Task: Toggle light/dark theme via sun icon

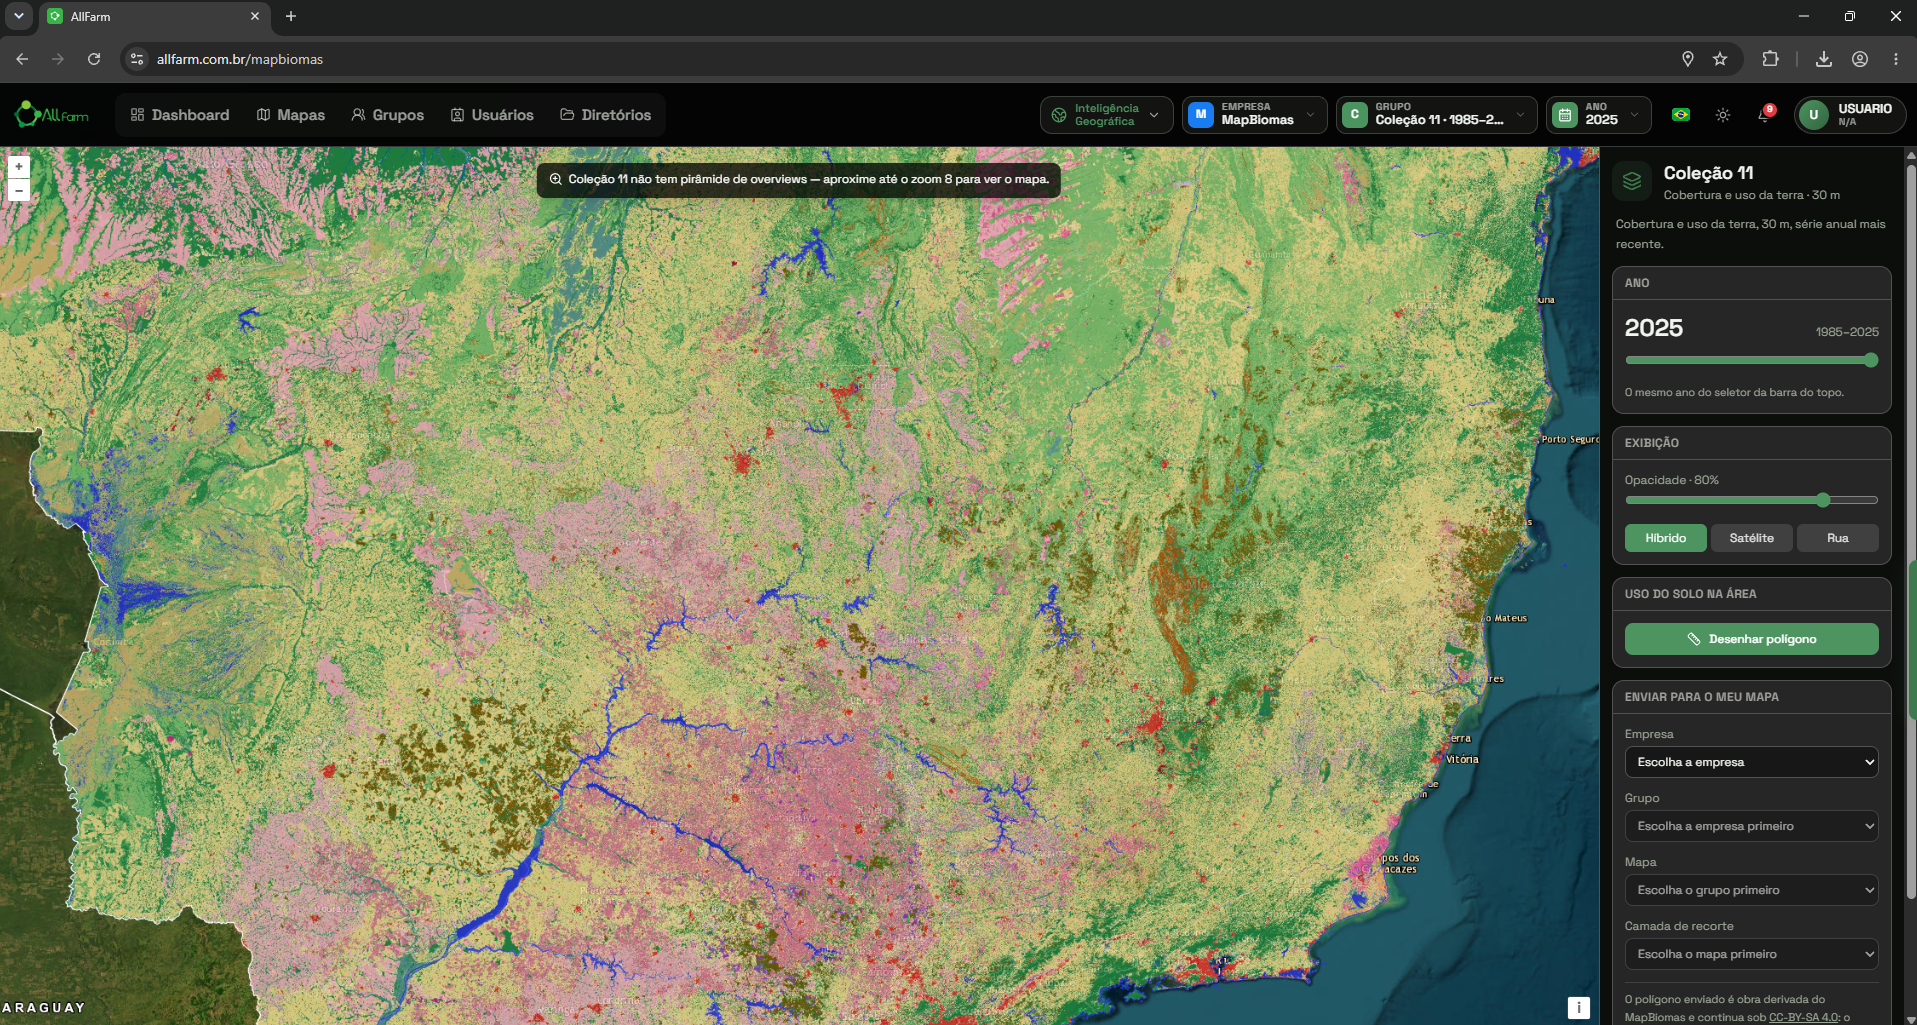Action: tap(1723, 115)
